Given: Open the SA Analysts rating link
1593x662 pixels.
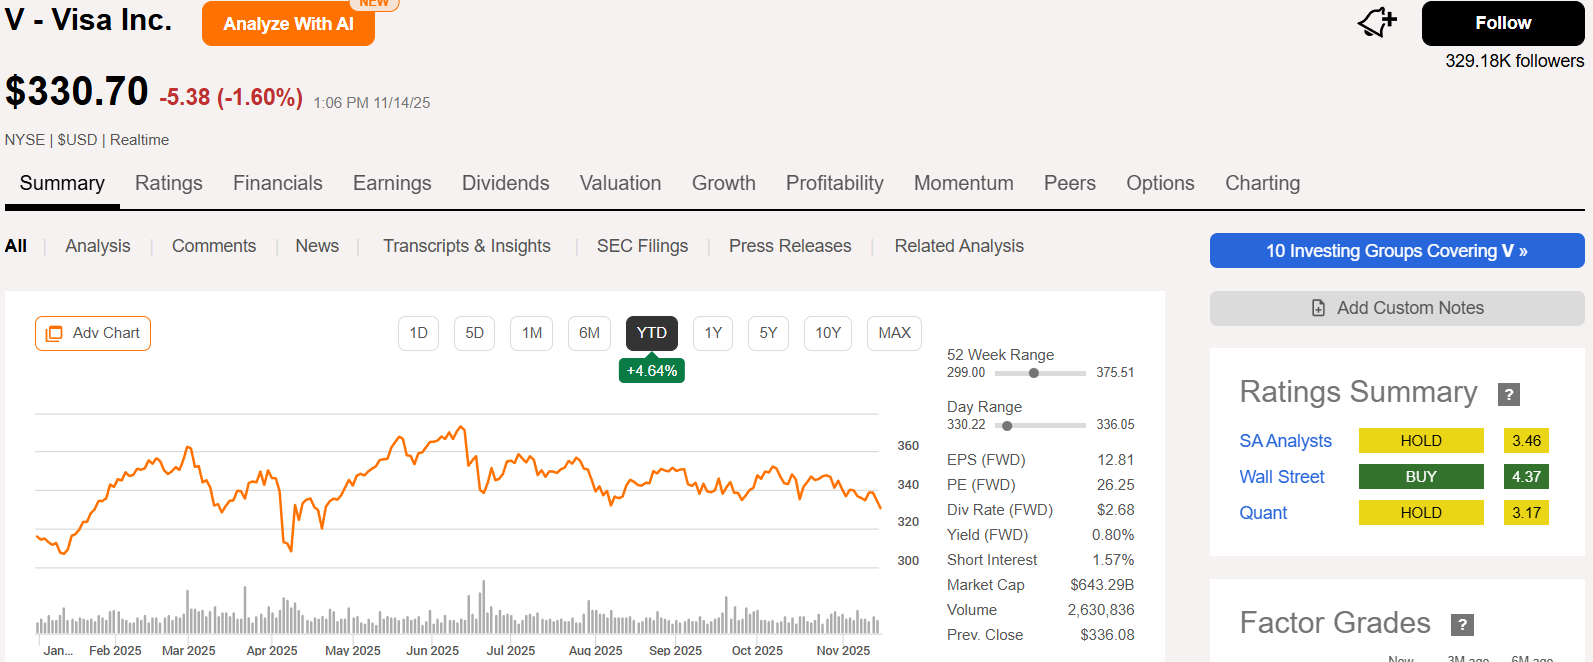Looking at the screenshot, I should click(x=1286, y=441).
